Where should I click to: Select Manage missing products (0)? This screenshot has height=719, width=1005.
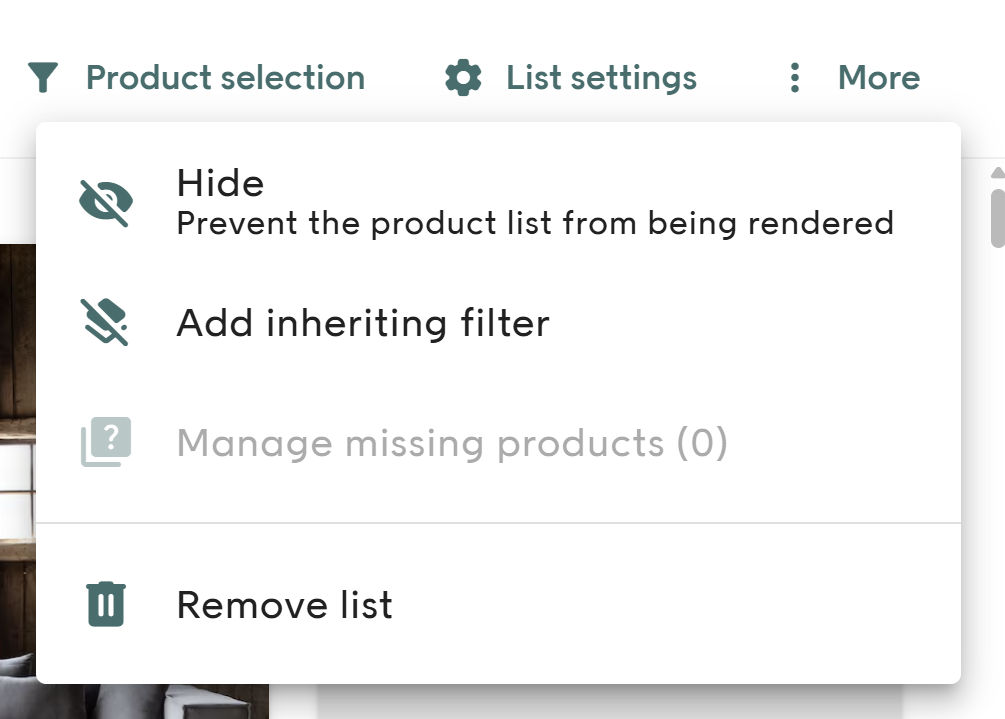click(452, 443)
